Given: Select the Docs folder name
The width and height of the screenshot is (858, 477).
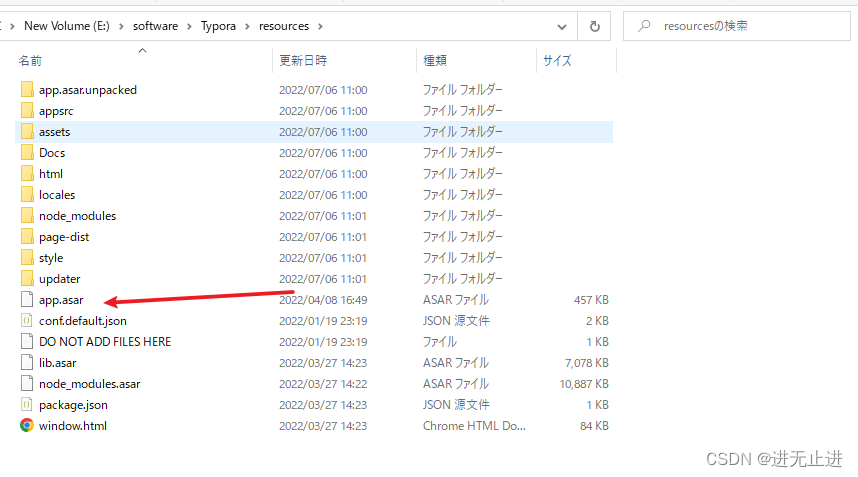Looking at the screenshot, I should point(52,153).
